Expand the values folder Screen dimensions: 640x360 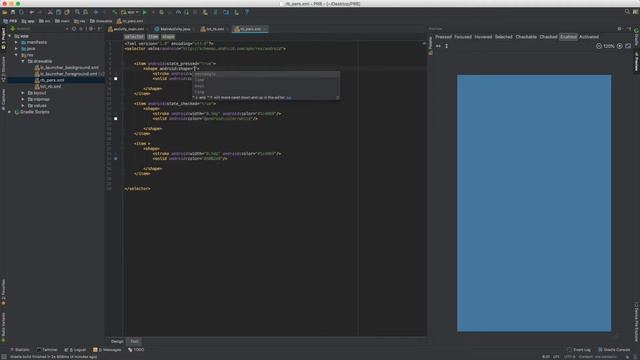pos(23,105)
